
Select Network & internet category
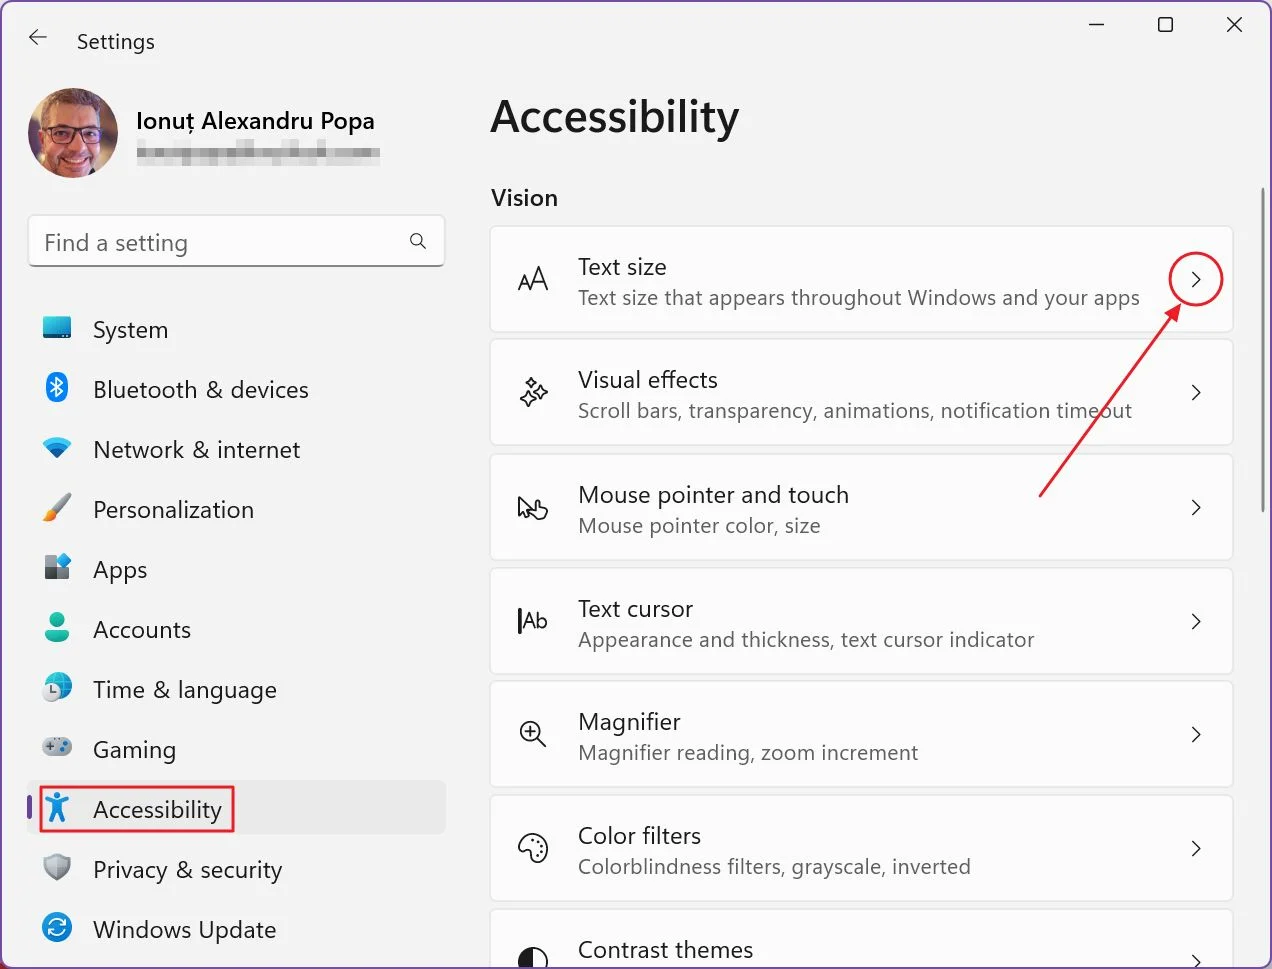[x=236, y=449]
